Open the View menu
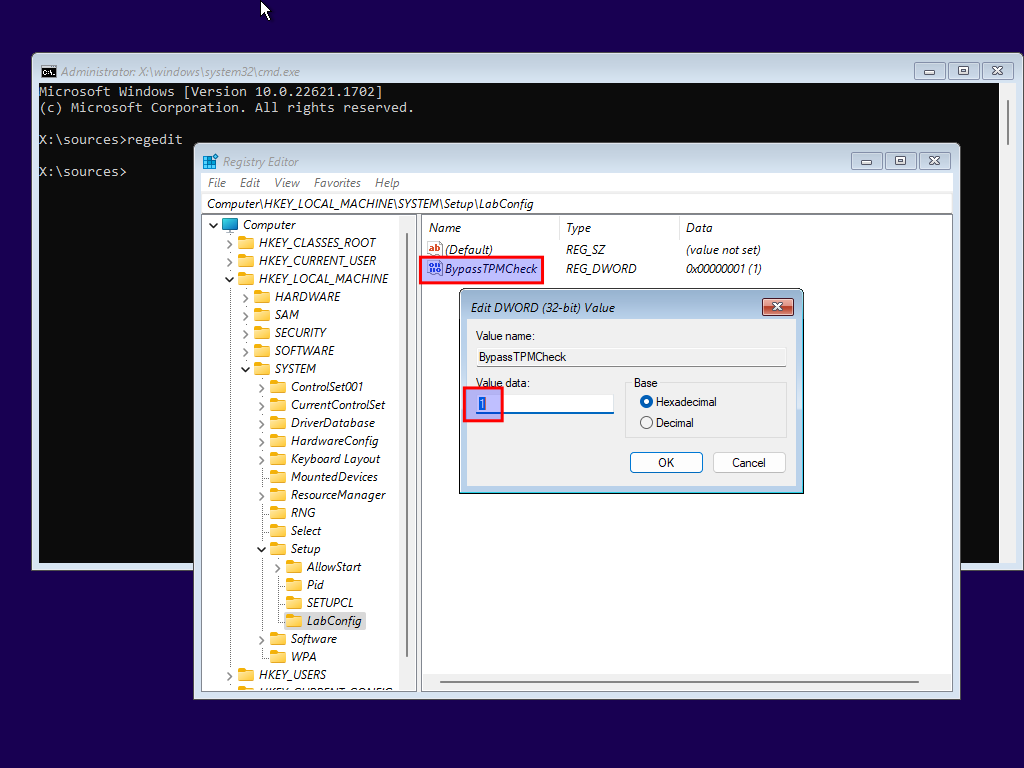This screenshot has height=768, width=1024. (287, 183)
